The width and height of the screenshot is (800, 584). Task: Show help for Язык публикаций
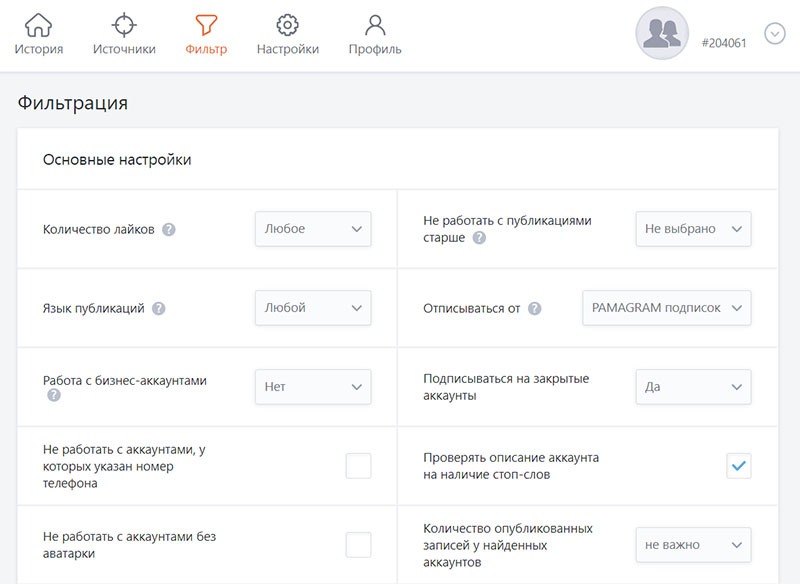[159, 309]
